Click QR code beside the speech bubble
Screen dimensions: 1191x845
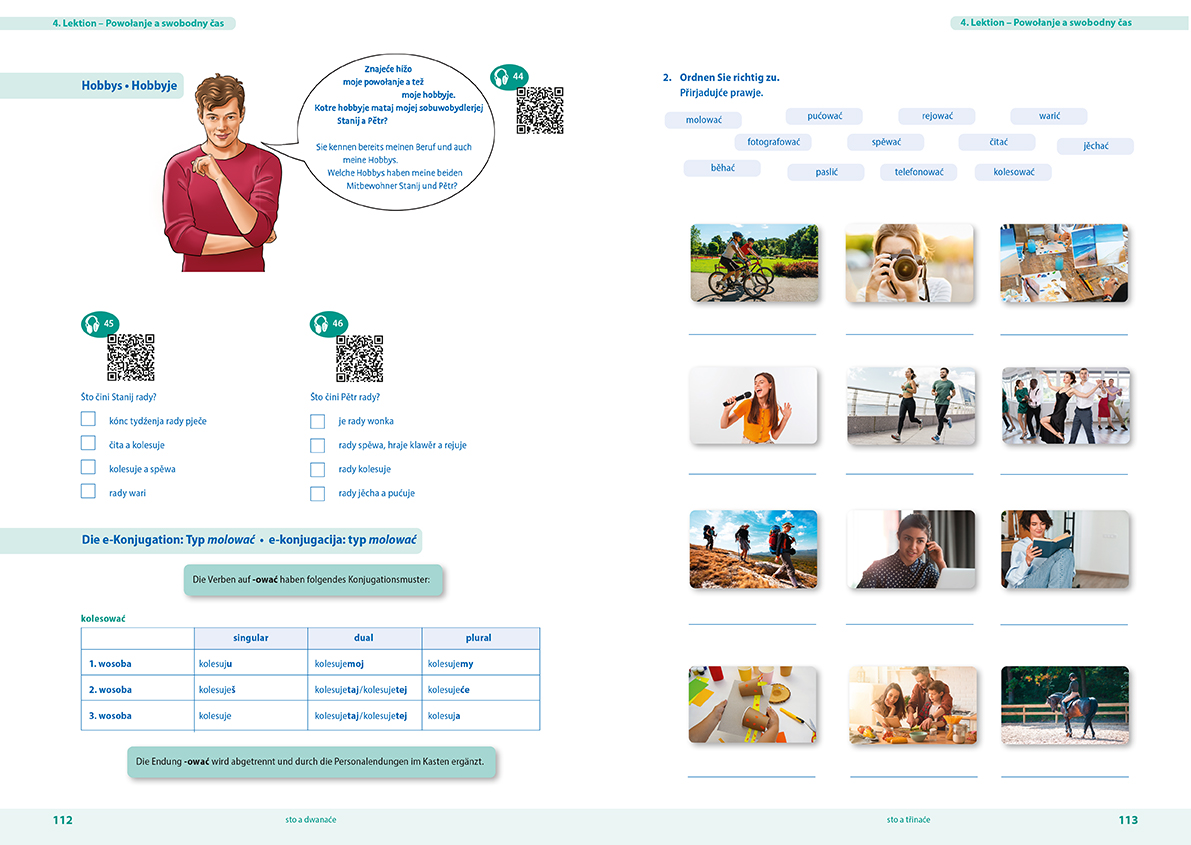[540, 110]
